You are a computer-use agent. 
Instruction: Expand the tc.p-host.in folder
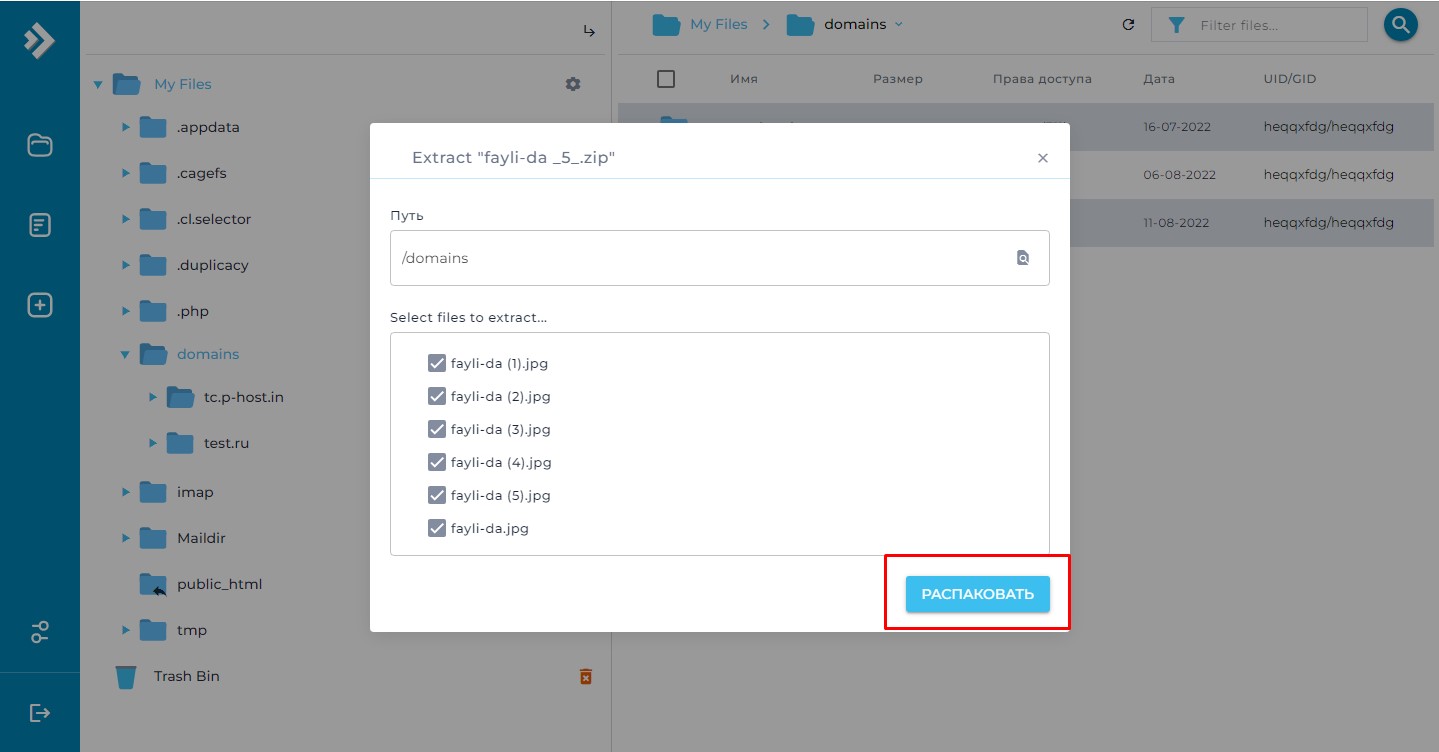pos(153,397)
